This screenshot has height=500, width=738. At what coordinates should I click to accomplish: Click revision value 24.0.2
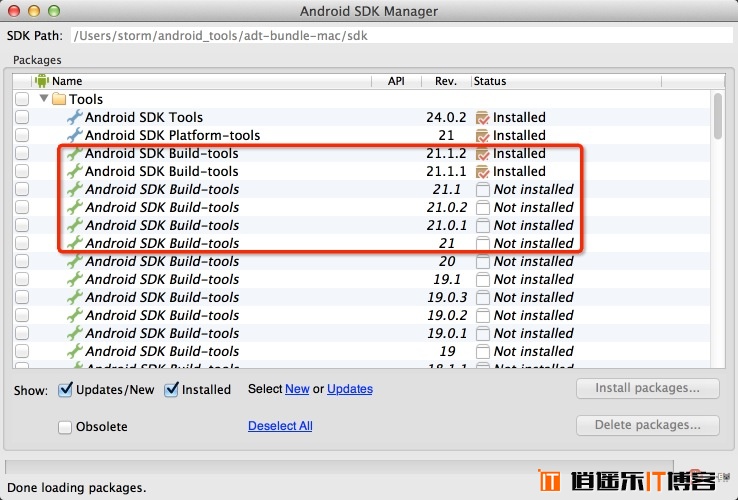coord(446,117)
